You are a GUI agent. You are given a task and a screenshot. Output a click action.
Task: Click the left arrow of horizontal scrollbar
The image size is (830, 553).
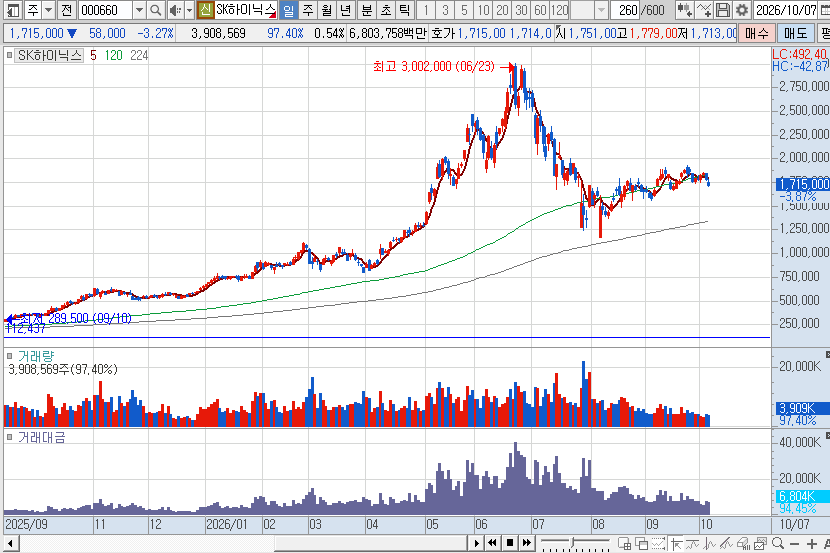10,543
